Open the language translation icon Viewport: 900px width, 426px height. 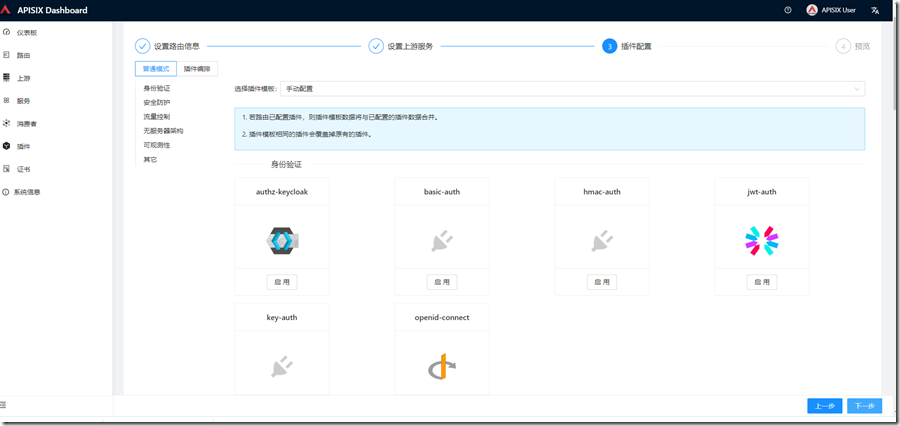tap(875, 10)
